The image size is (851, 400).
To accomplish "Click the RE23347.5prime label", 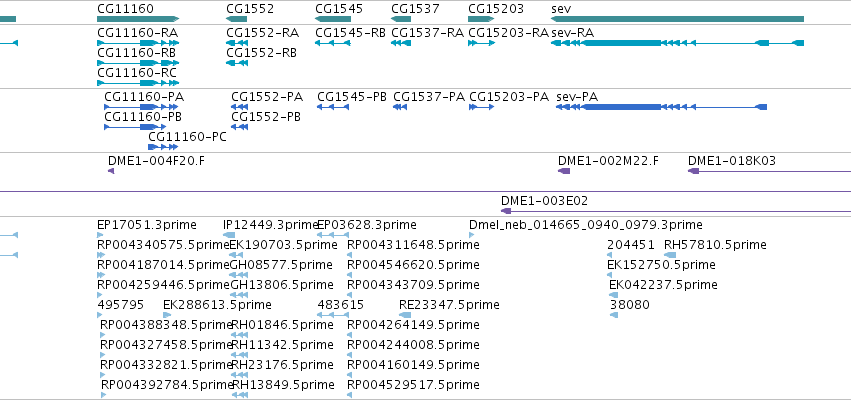I will pyautogui.click(x=449, y=305).
